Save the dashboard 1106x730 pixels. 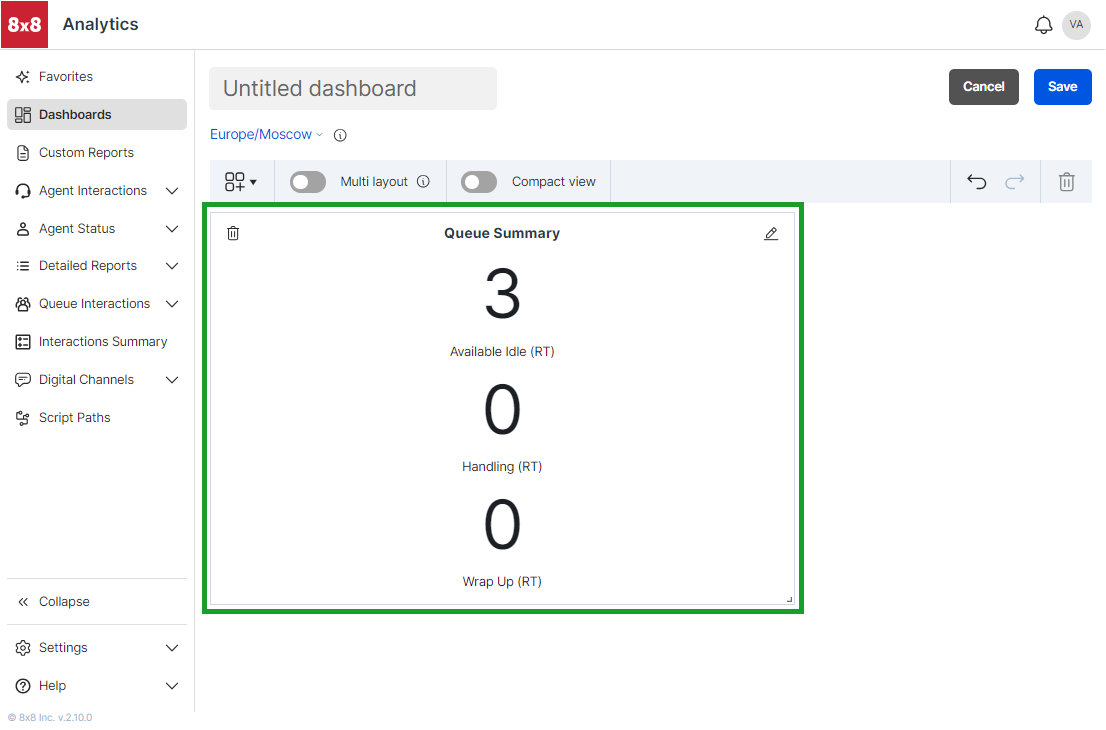tap(1062, 87)
